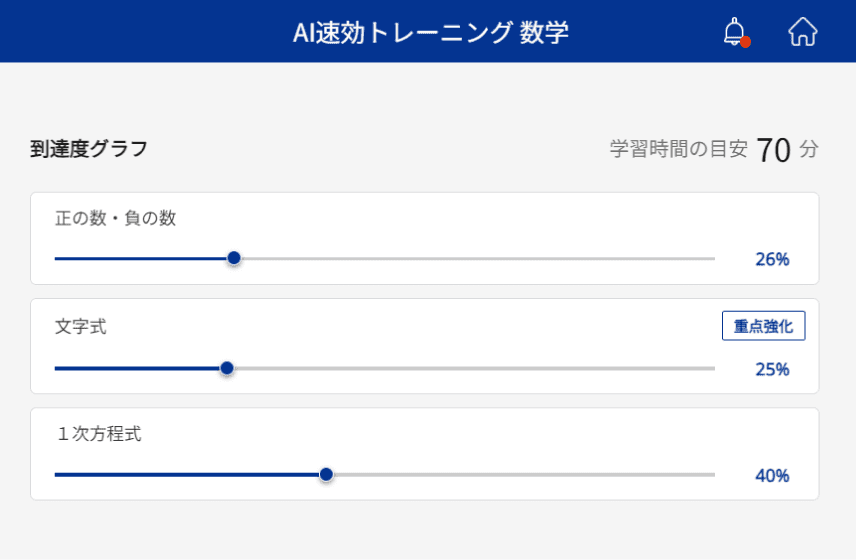Screen dimensions: 856x560
Task: Click the filled blue track of 文字式 slider
Action: (x=138, y=368)
